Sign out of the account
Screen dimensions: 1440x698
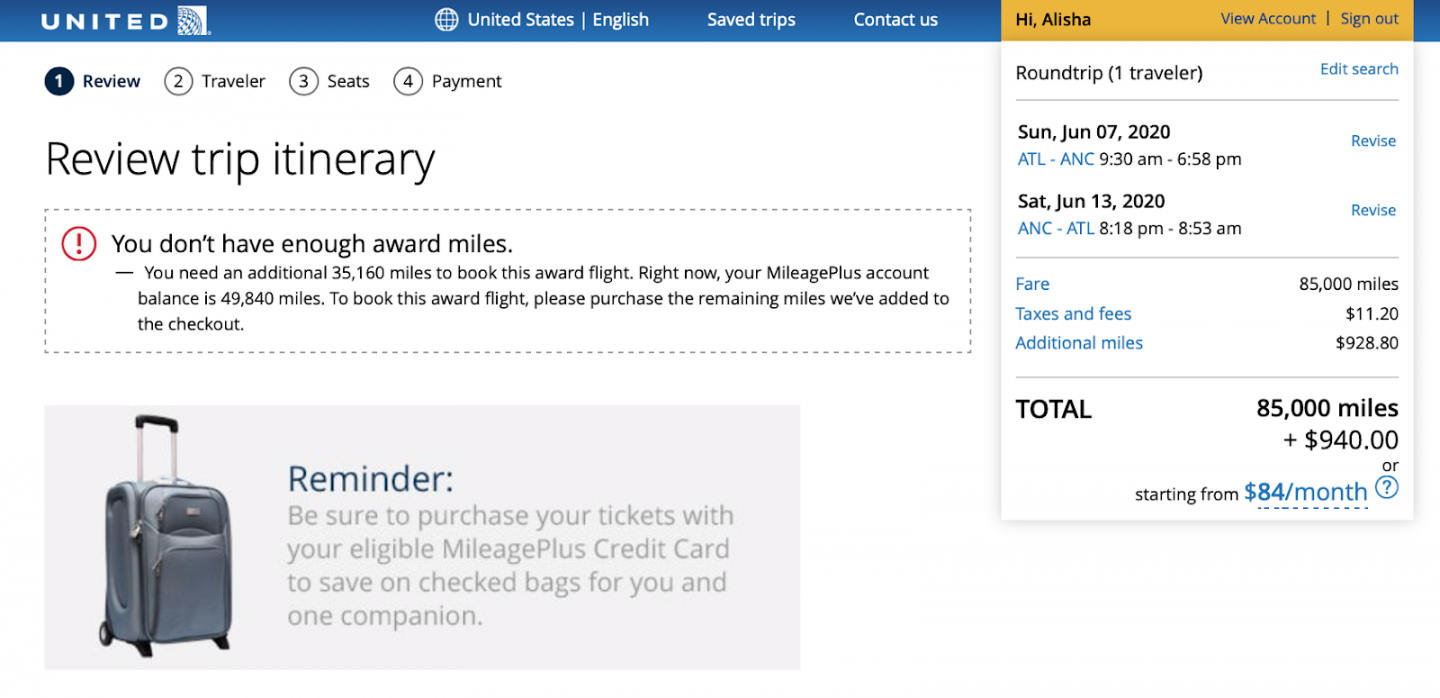(1369, 19)
